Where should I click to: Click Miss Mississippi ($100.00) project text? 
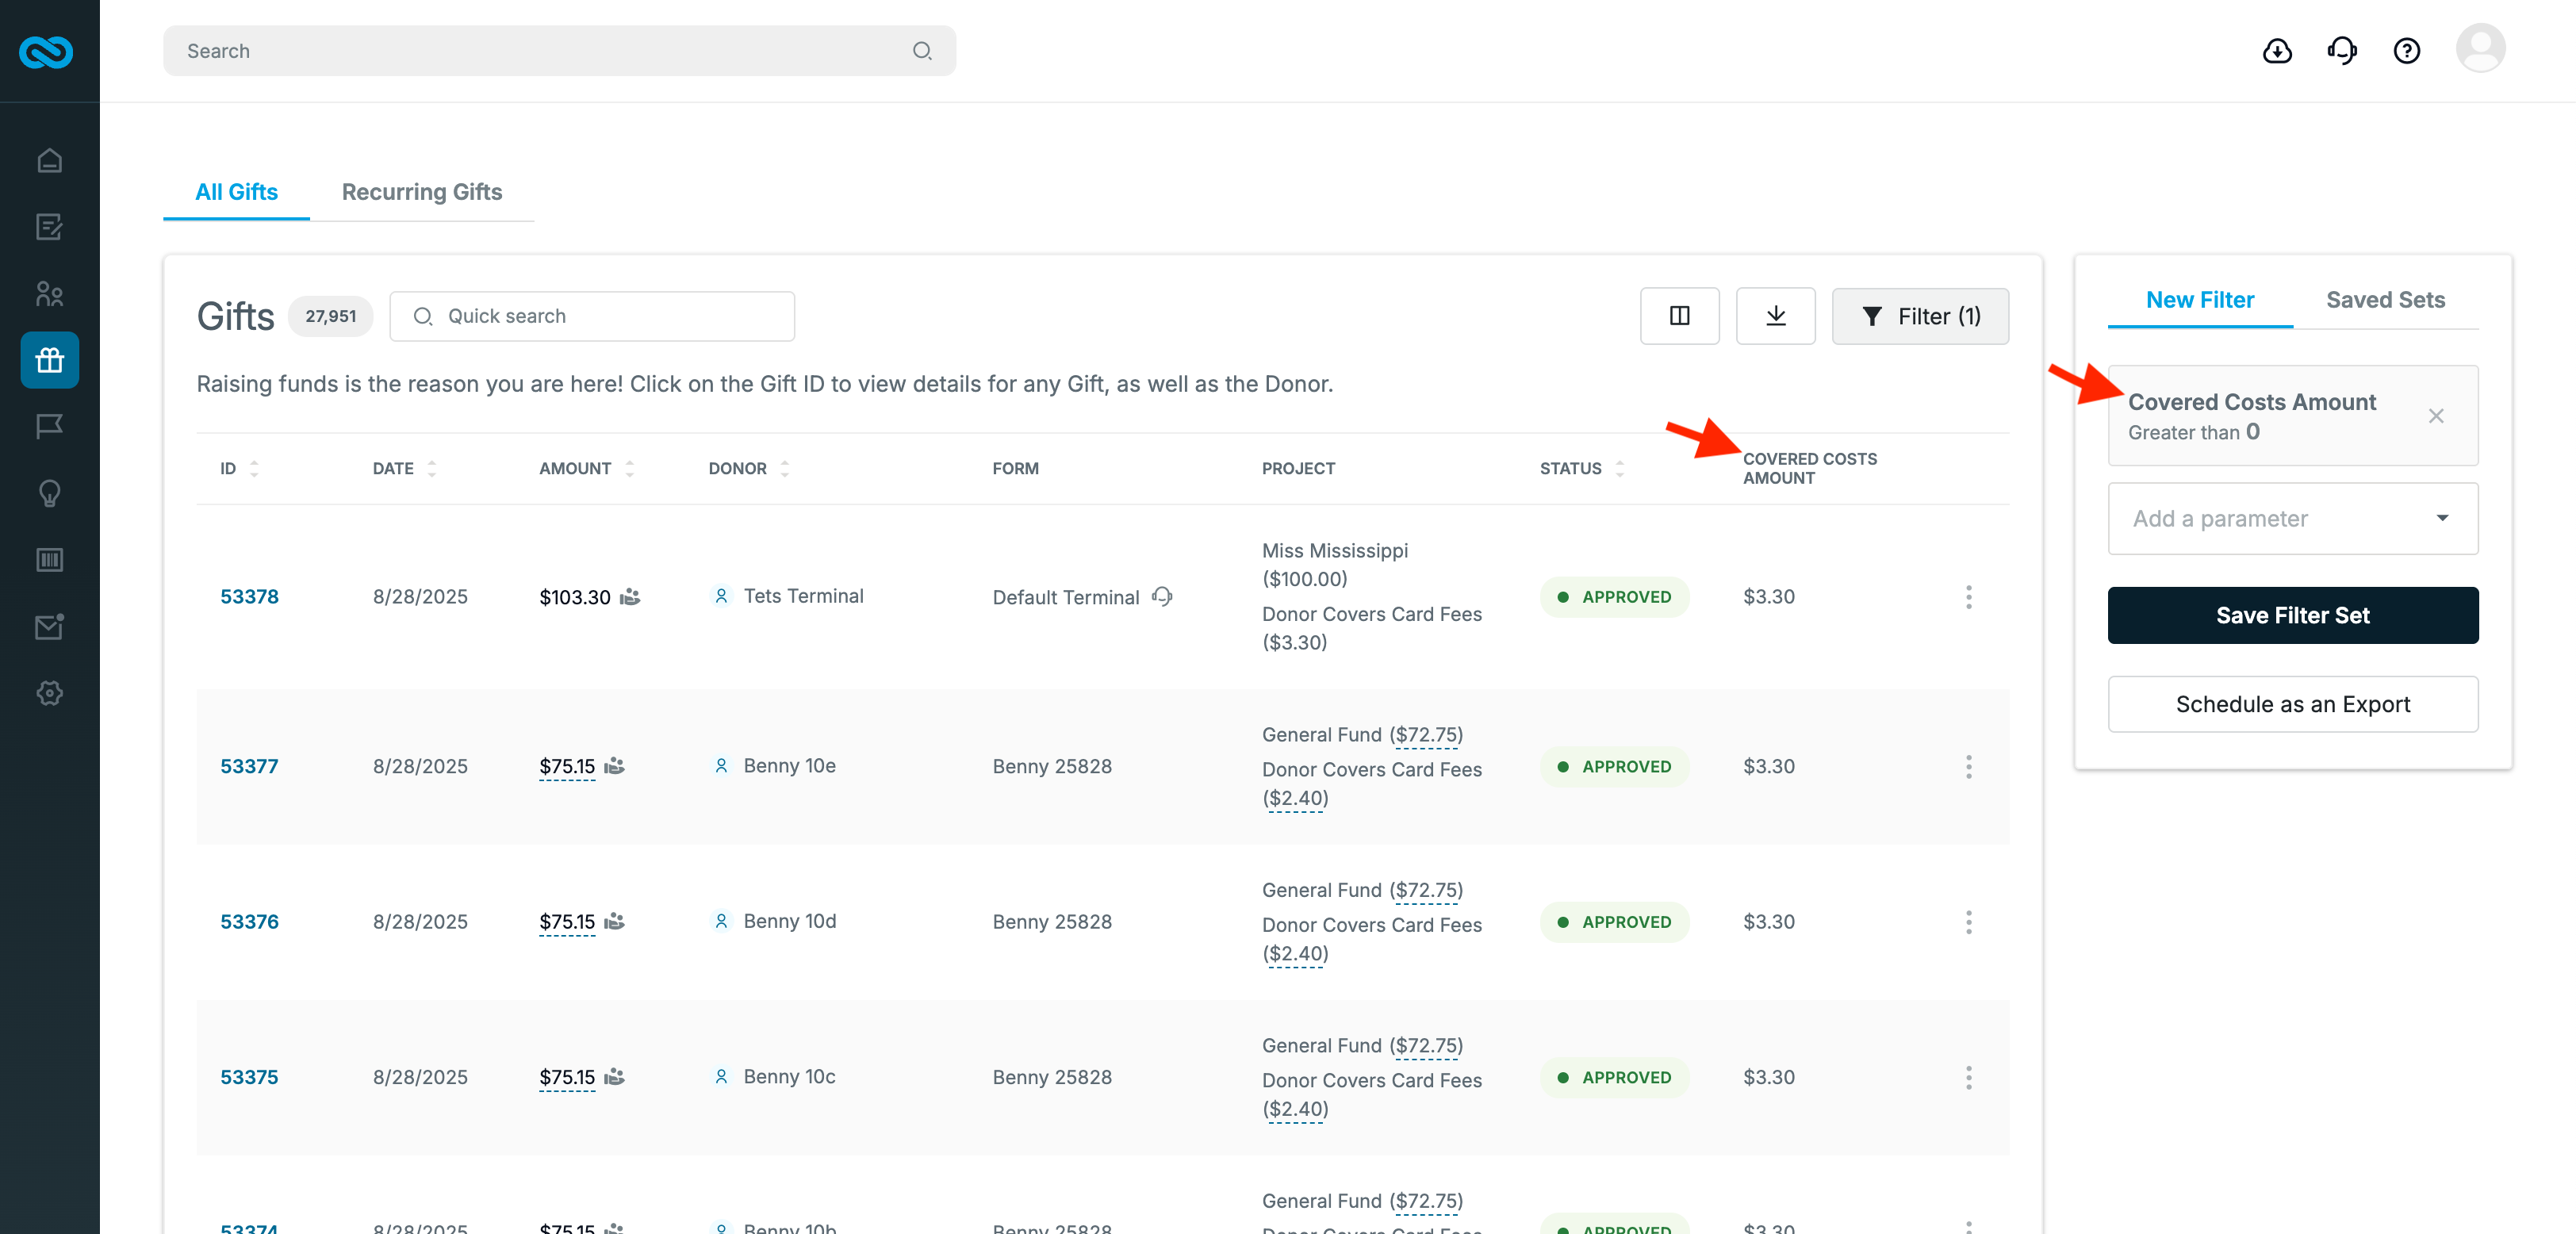coord(1334,565)
